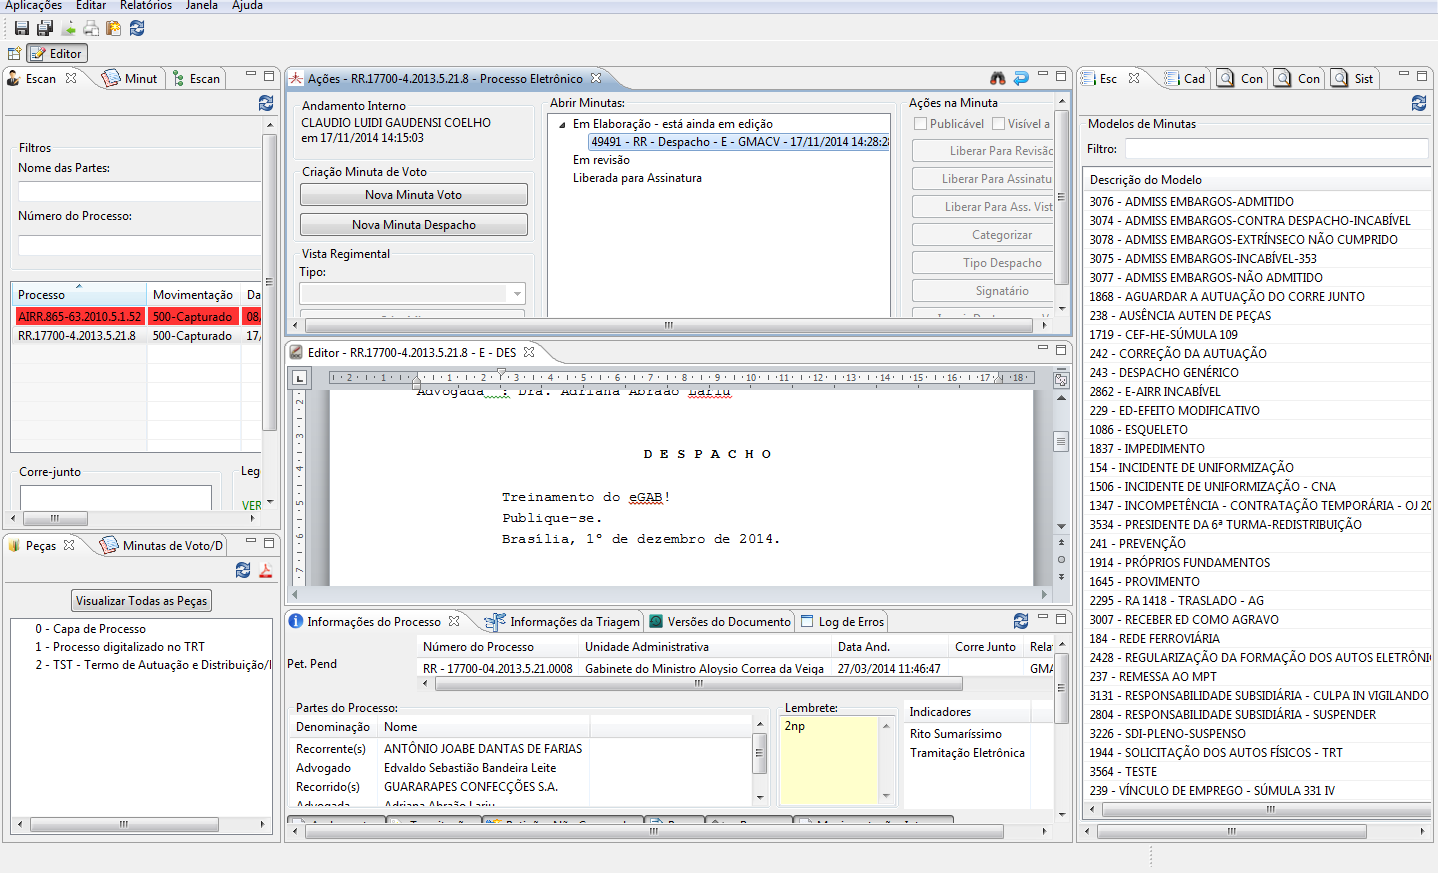Open the Aplicações menu

[33, 6]
